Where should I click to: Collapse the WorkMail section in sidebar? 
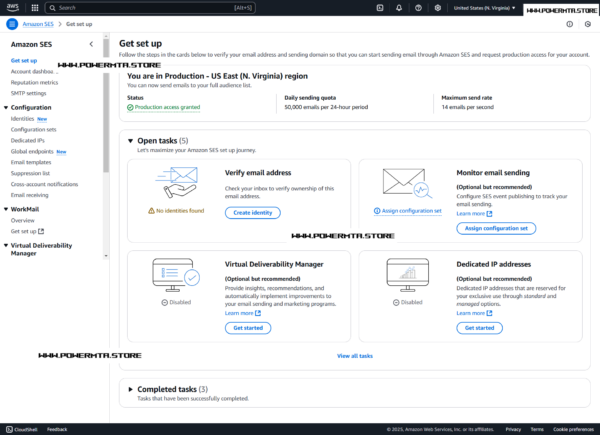coord(6,209)
